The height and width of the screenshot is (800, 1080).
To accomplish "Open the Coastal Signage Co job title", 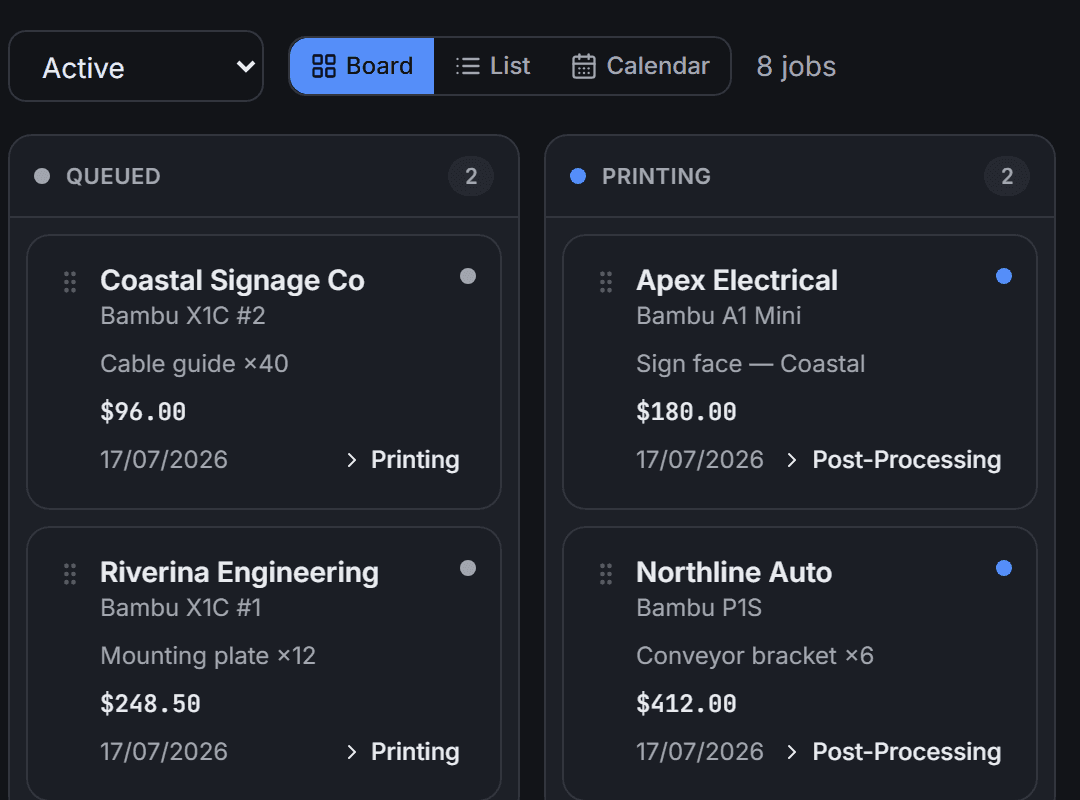I will [232, 280].
